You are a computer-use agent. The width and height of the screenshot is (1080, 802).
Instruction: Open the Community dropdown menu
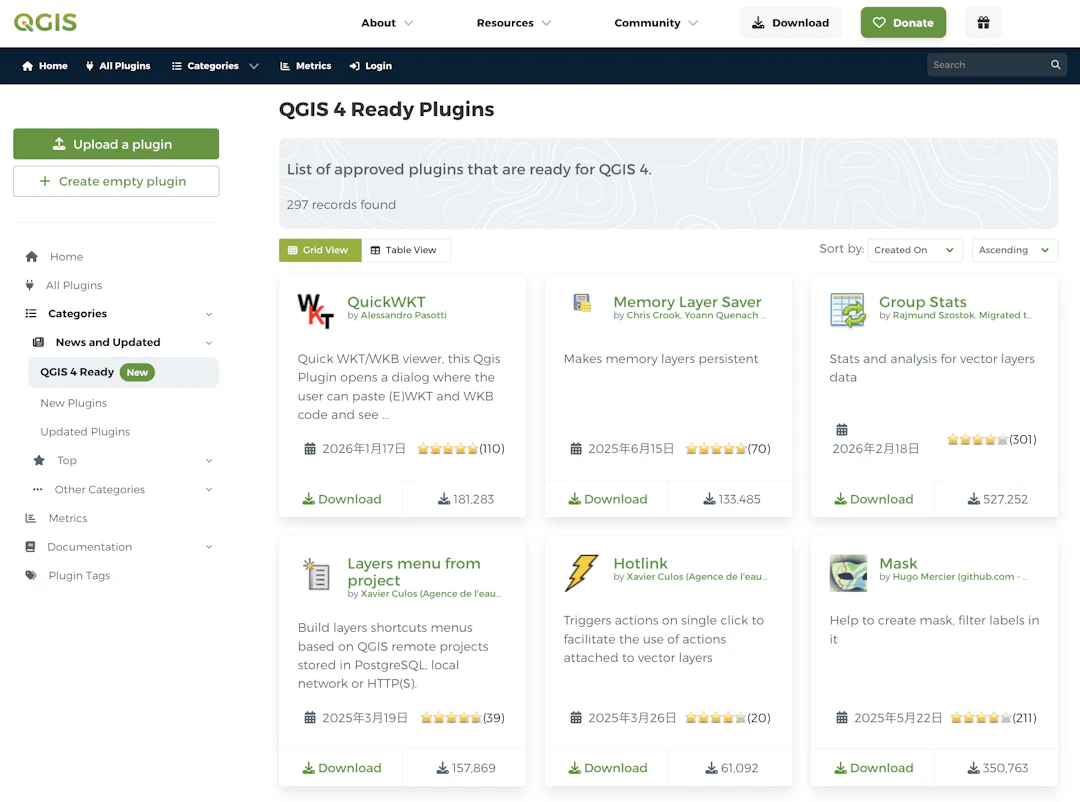[x=656, y=23]
